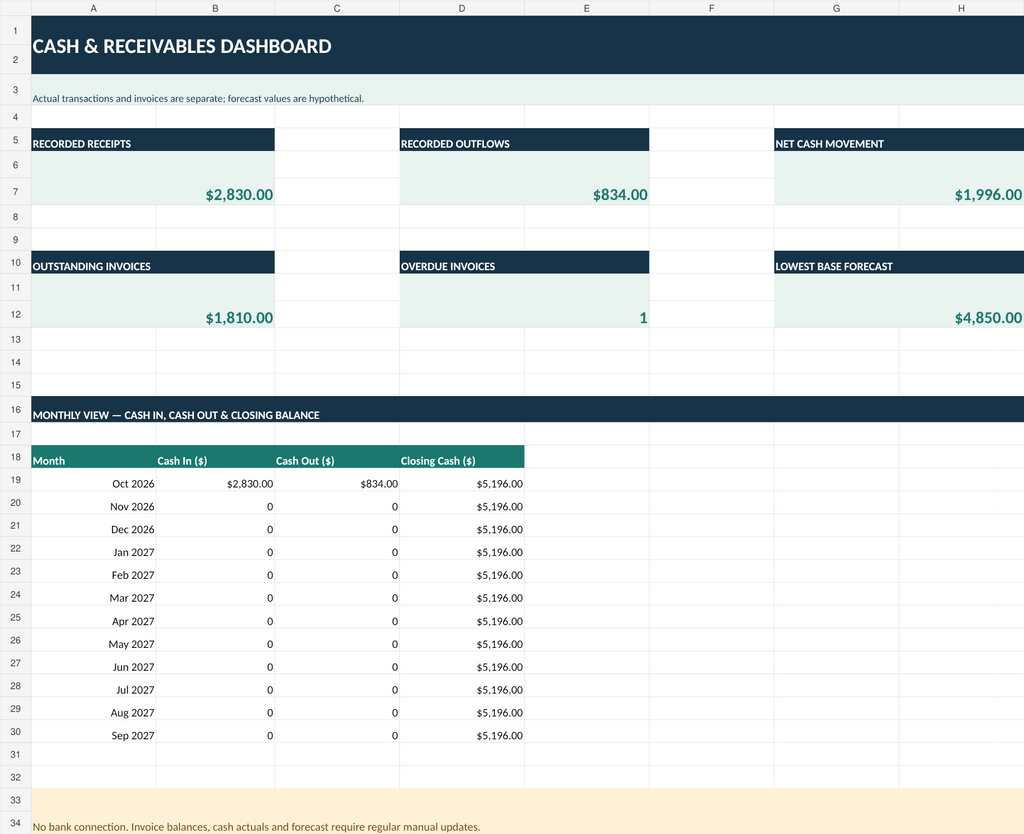Select the Feb 2027 month cell
This screenshot has height=834, width=1024.
[x=93, y=571]
